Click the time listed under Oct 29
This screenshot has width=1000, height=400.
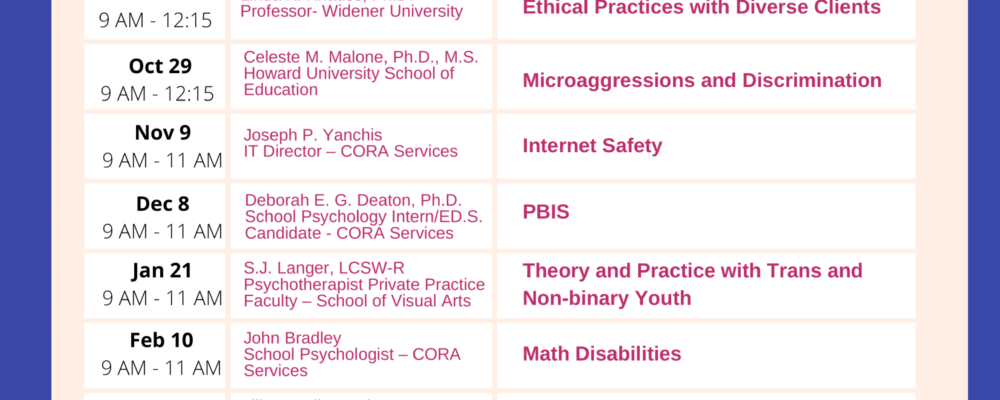click(x=158, y=94)
